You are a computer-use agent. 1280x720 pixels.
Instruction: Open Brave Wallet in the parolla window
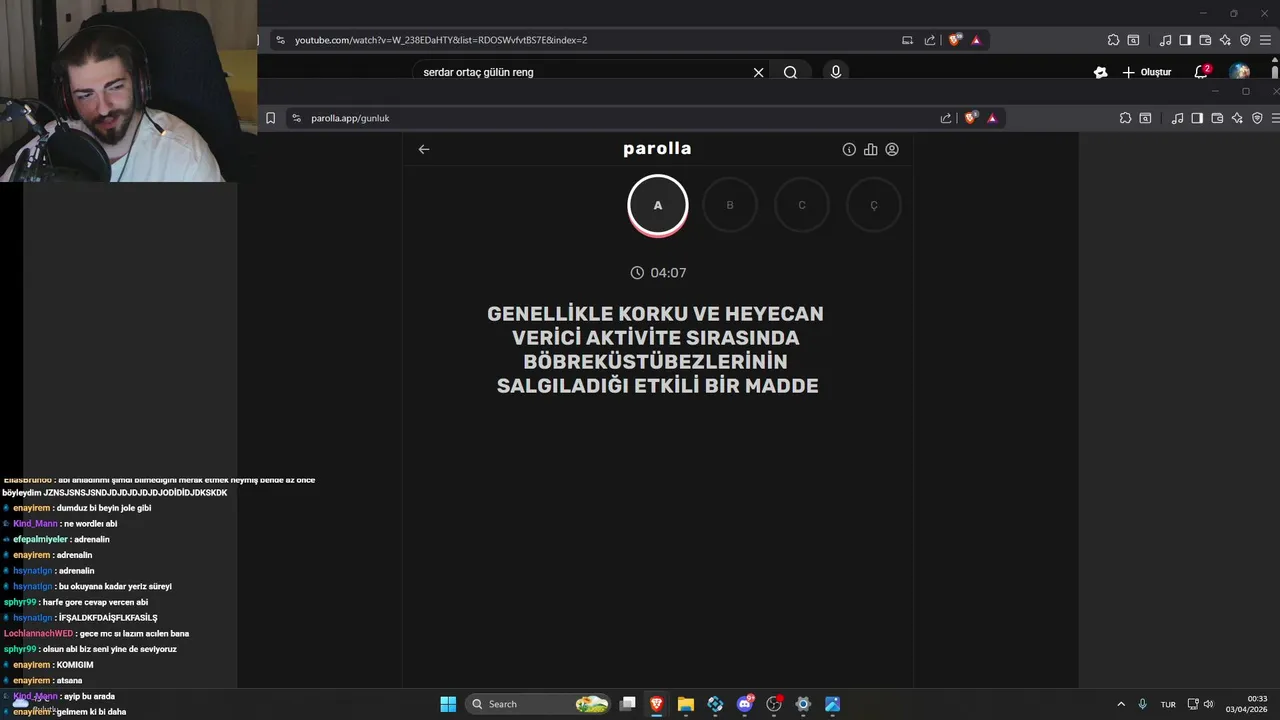click(x=1217, y=118)
